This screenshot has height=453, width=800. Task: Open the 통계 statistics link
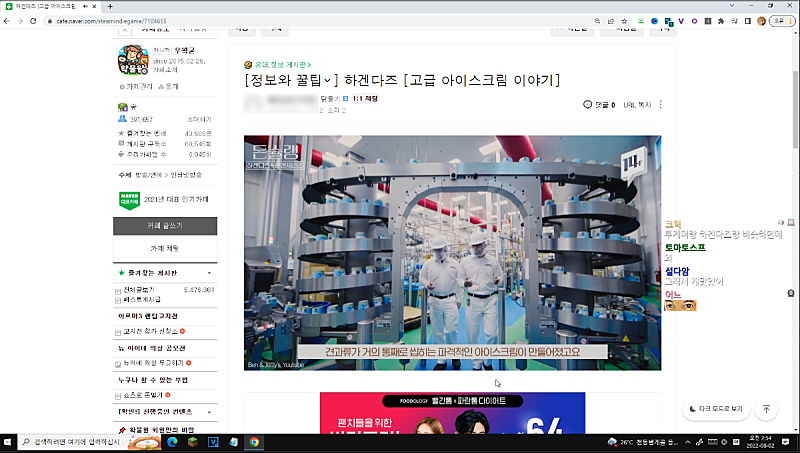click(168, 87)
